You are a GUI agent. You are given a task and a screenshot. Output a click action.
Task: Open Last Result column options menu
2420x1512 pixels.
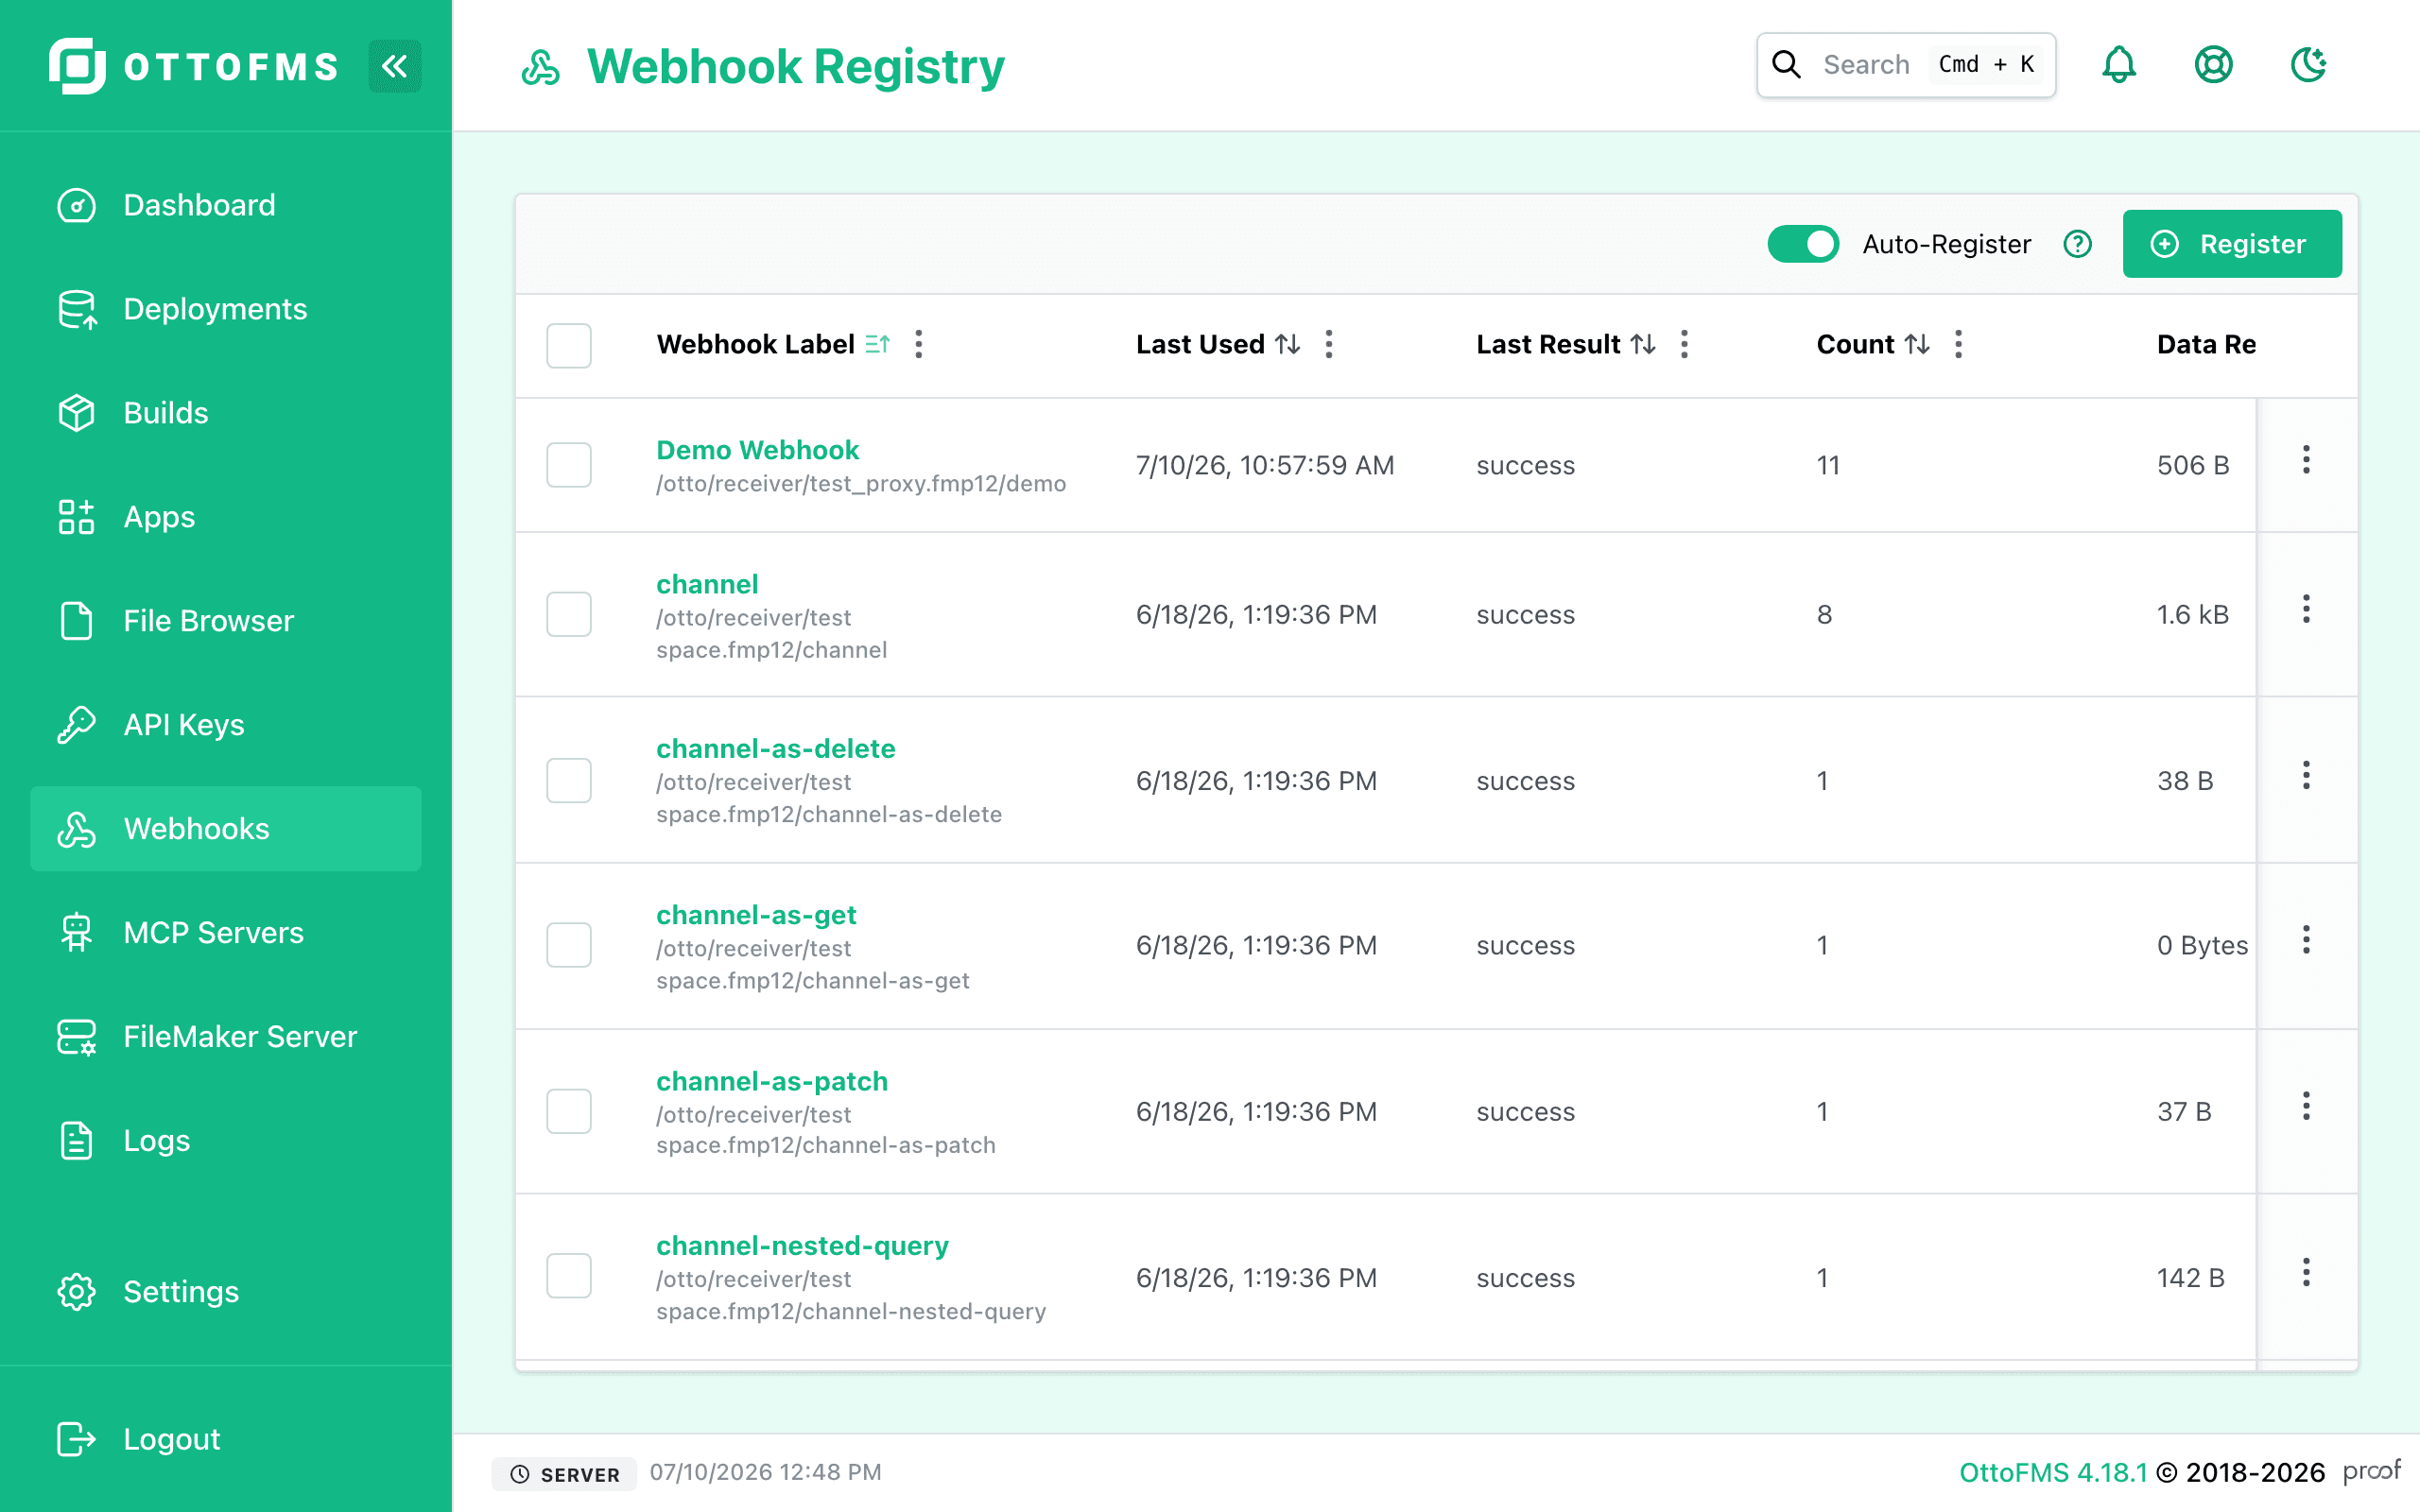[x=1685, y=344]
